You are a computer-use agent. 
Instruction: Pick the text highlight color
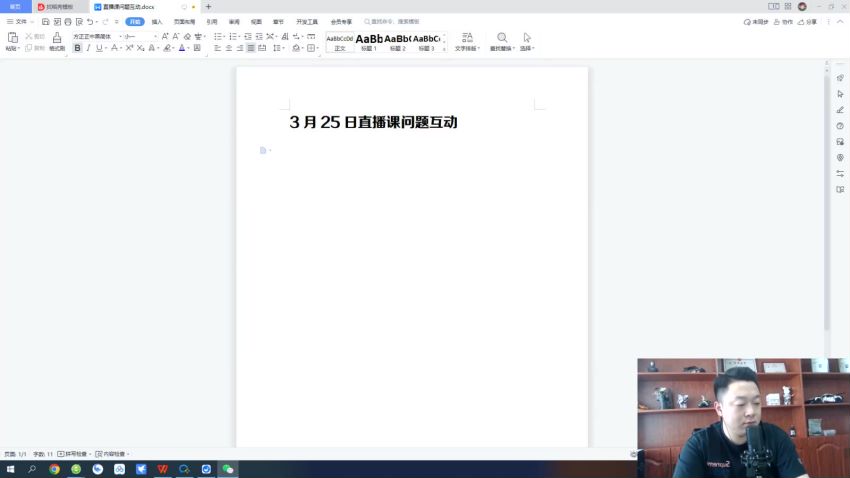(168, 48)
